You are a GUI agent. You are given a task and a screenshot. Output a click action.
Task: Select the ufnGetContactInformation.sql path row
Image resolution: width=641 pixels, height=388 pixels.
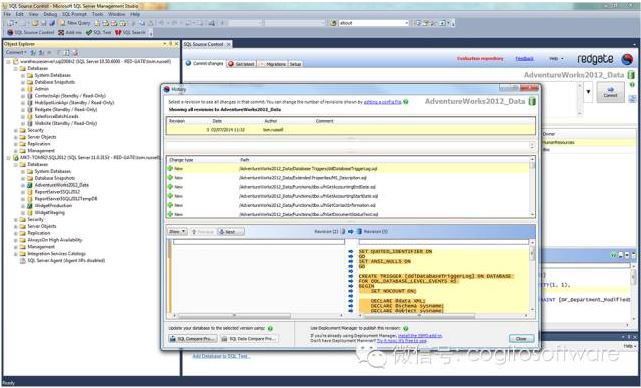point(347,205)
